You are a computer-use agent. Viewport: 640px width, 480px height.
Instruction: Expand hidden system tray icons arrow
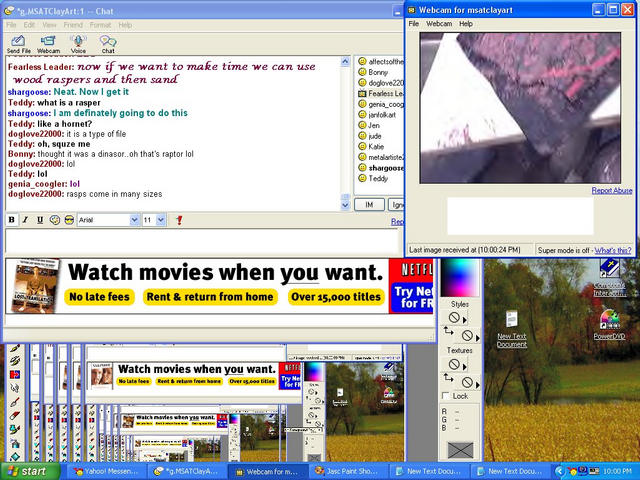click(x=560, y=471)
